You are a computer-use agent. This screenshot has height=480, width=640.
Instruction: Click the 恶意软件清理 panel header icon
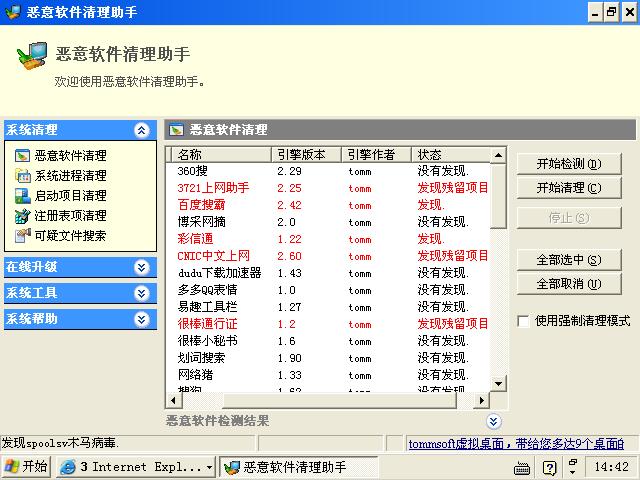pyautogui.click(x=176, y=130)
